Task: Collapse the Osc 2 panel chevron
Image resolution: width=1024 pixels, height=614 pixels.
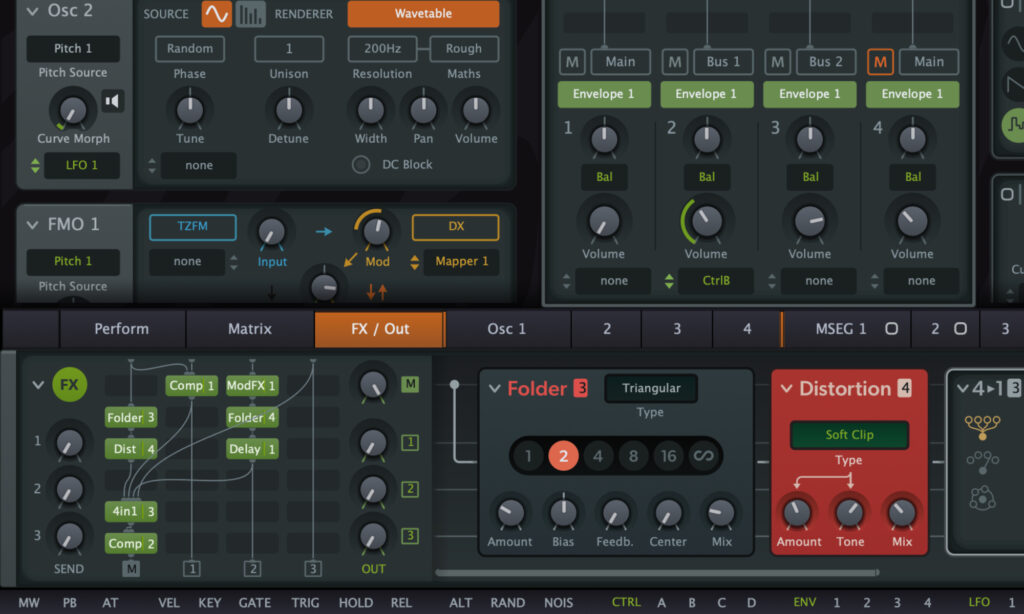Action: pyautogui.click(x=31, y=12)
